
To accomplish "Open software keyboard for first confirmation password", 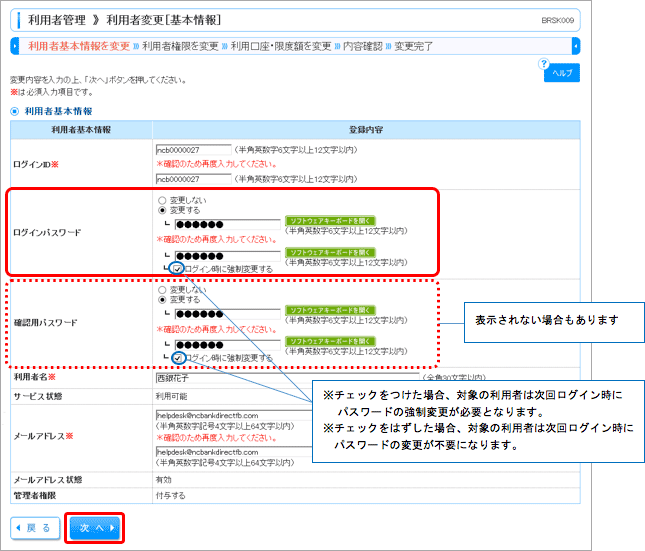I will coord(330,310).
